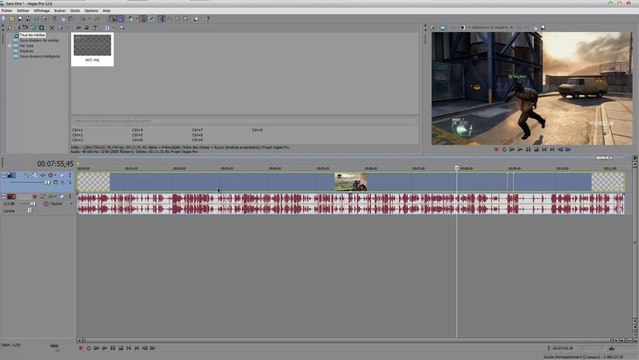639x360 pixels.
Task: Open the Outils menu
Action: pos(75,11)
